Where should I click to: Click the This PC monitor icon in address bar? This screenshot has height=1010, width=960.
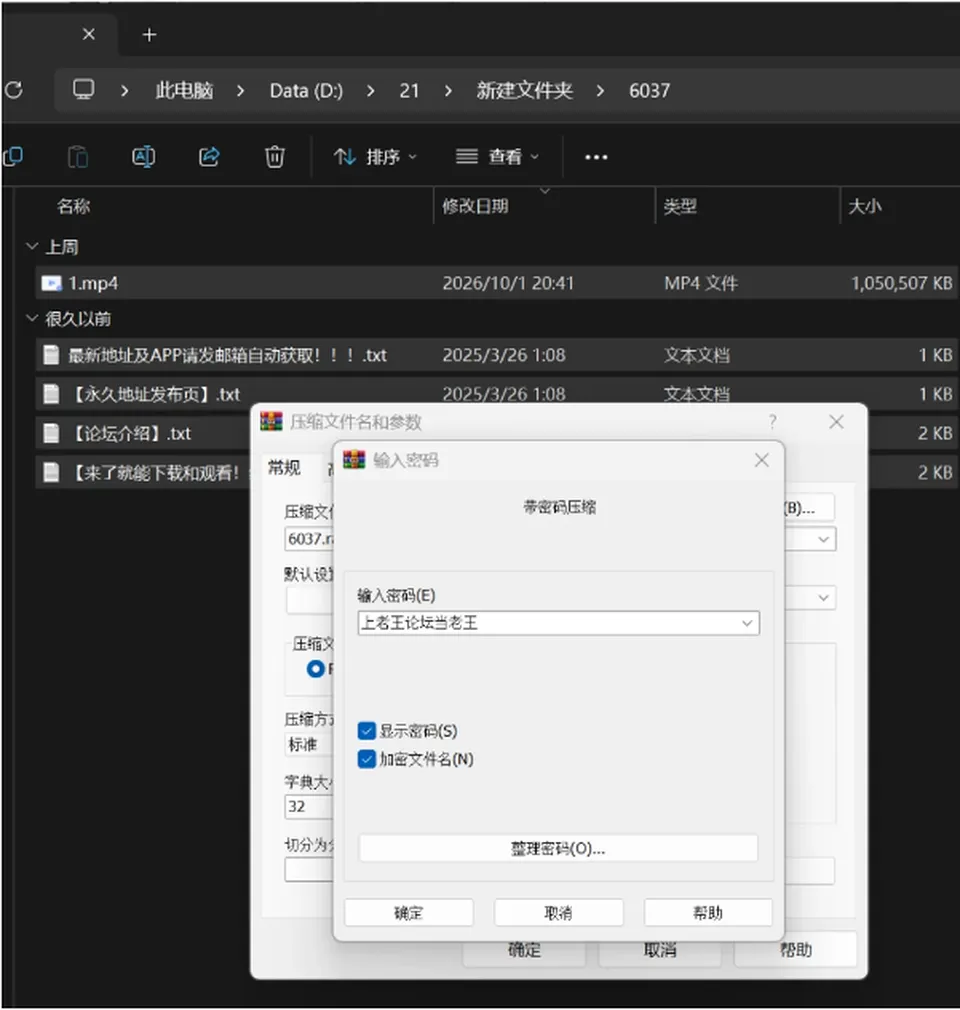click(83, 90)
